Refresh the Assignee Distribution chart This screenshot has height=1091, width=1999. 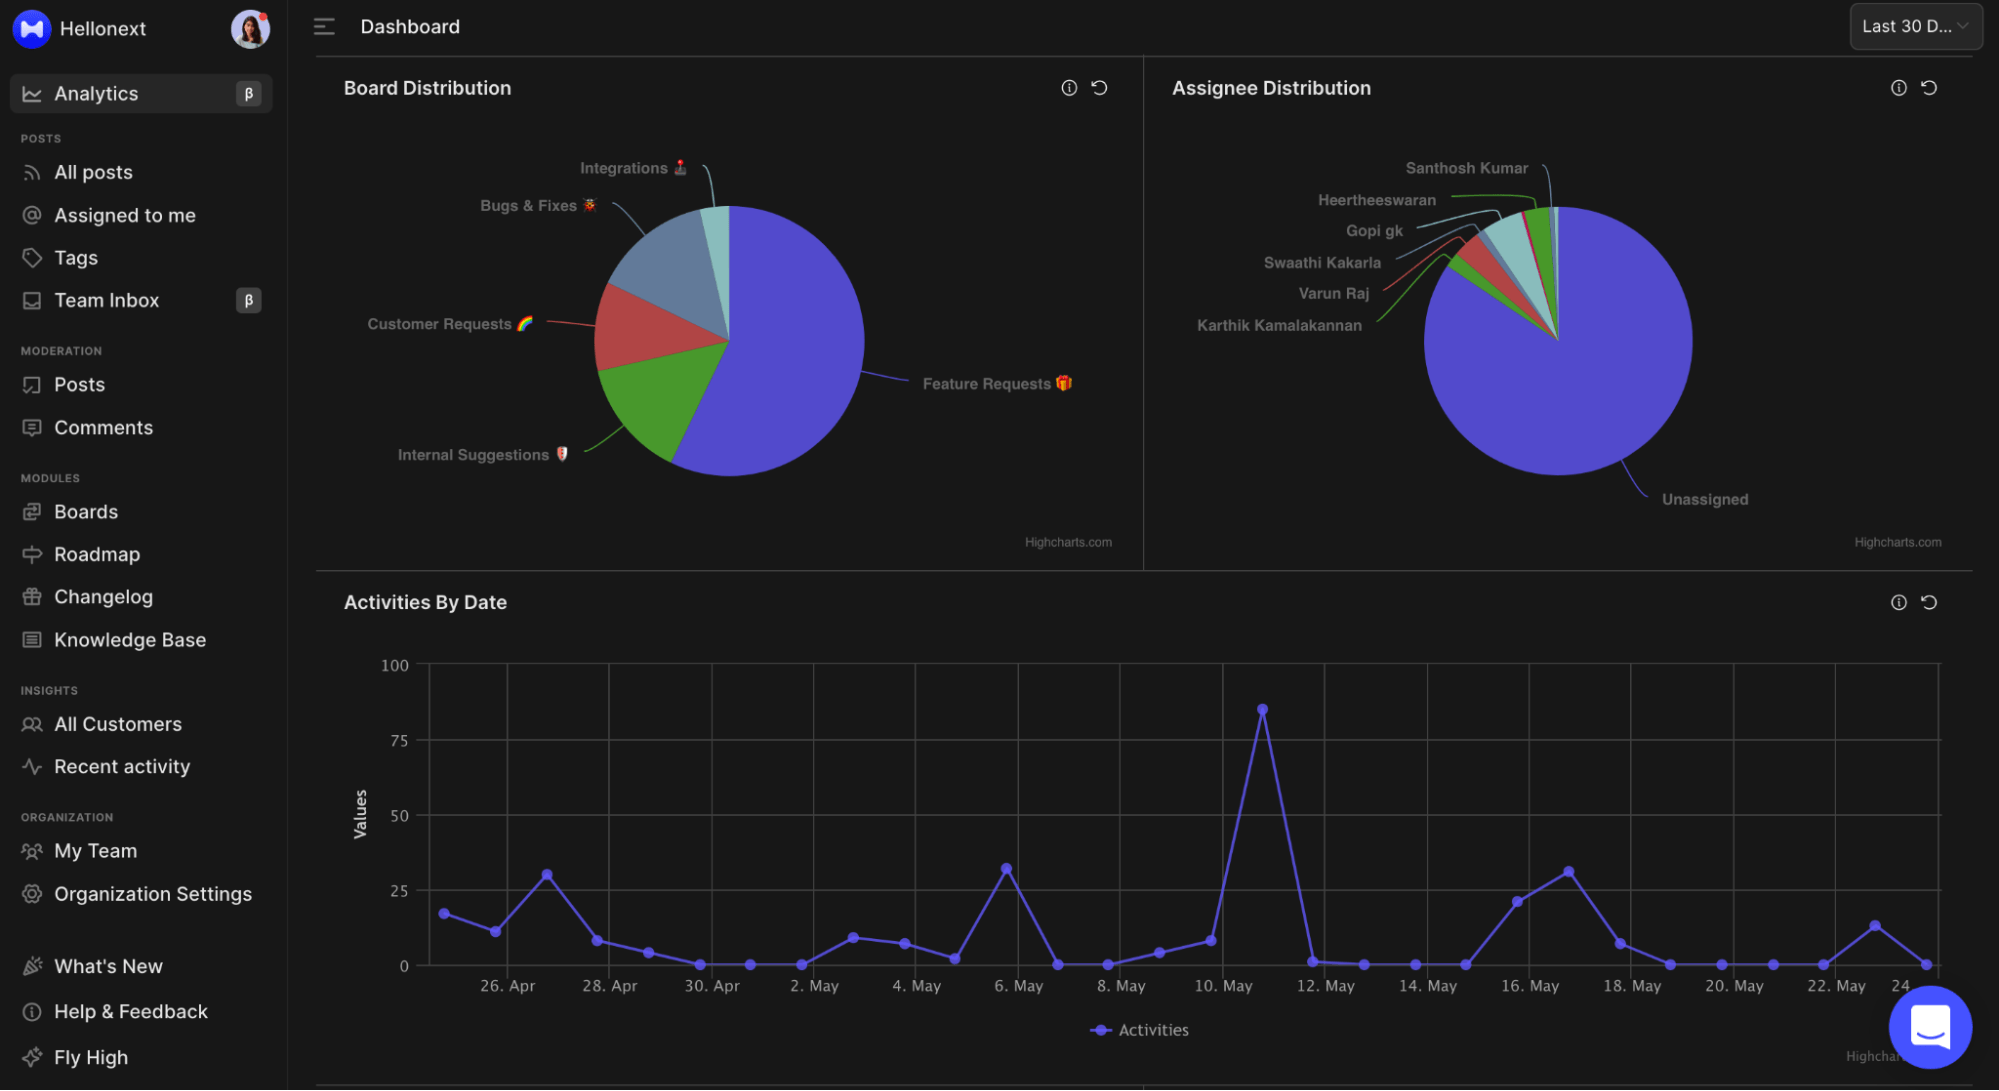tap(1930, 88)
